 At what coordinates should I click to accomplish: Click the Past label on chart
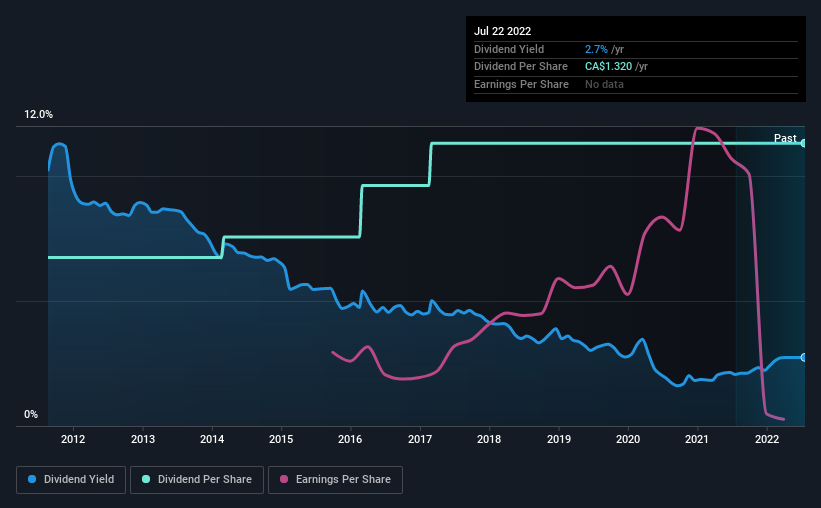785,138
